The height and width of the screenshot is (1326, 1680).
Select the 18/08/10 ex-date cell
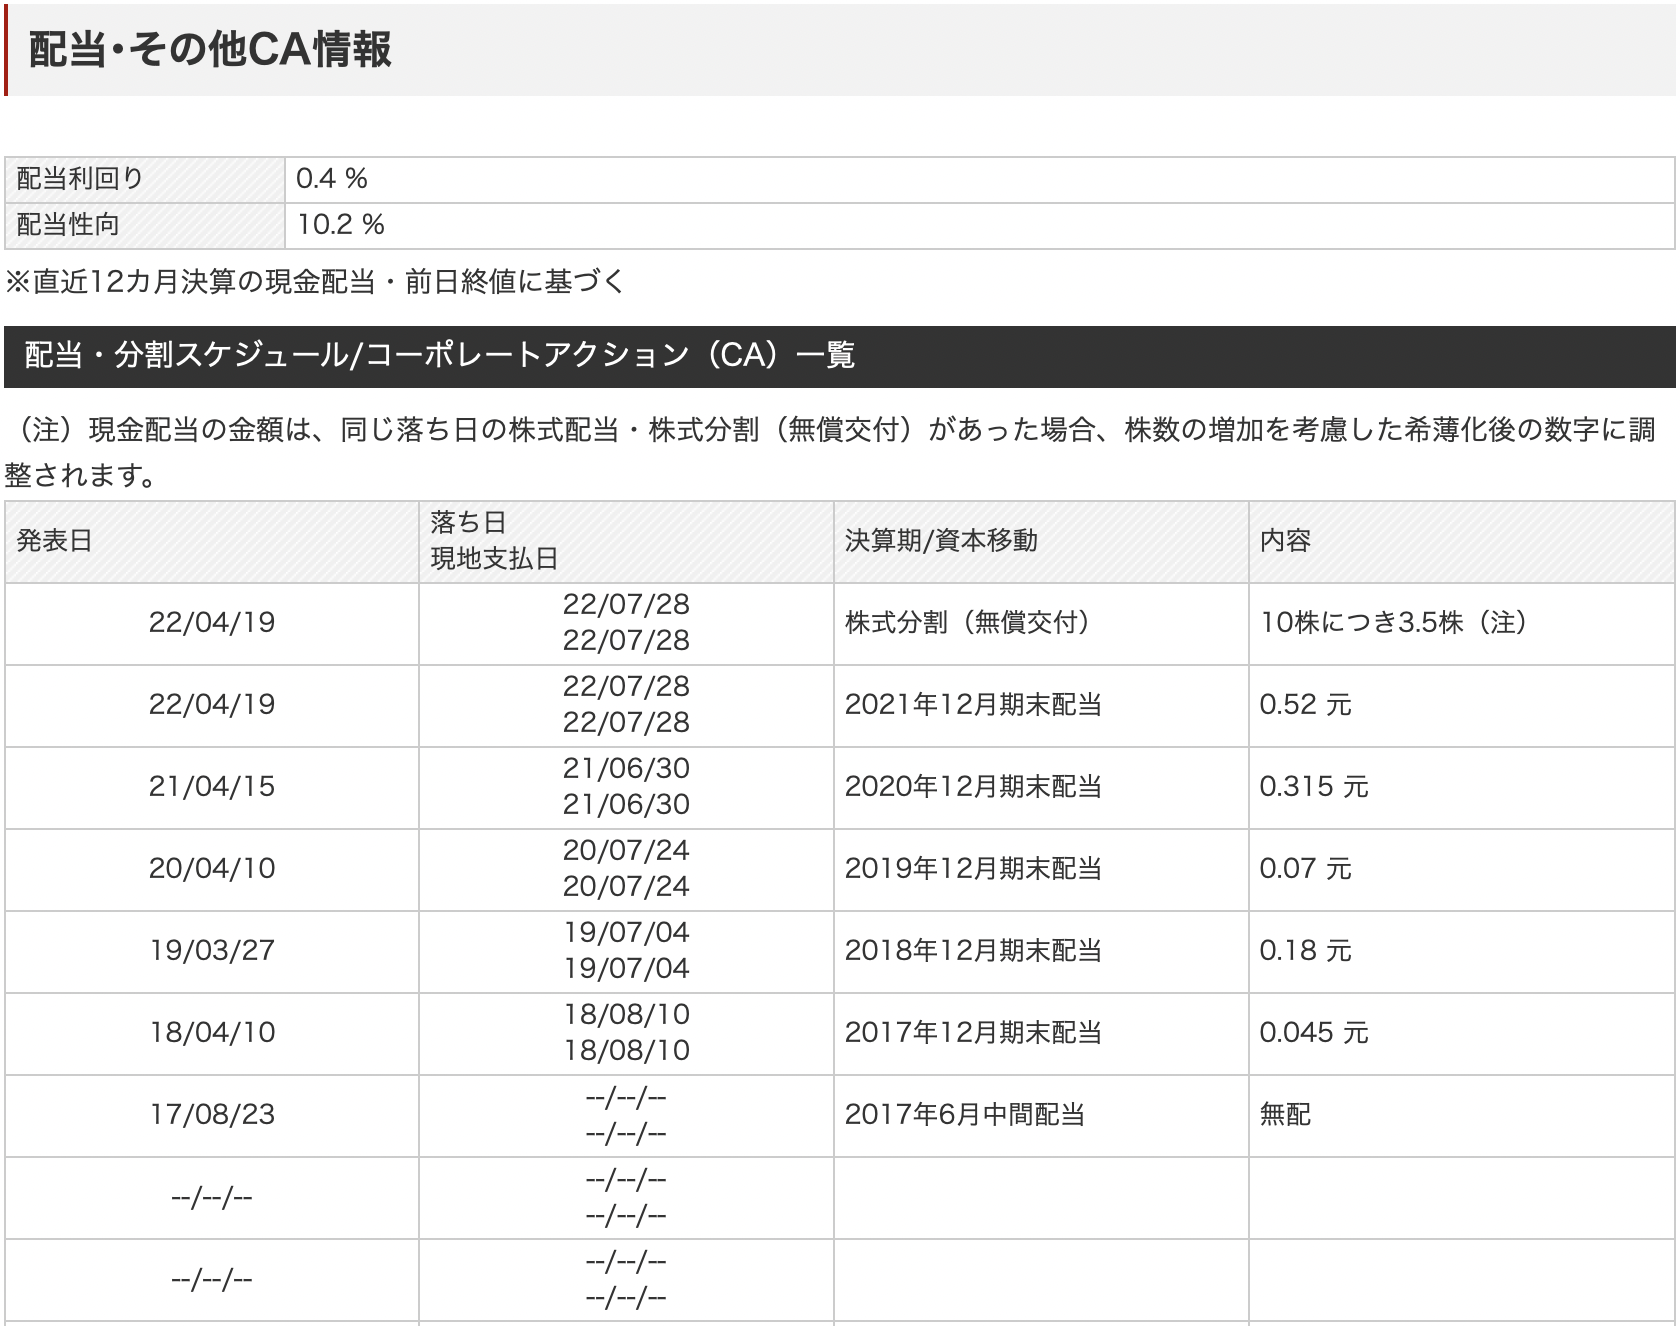click(x=626, y=1033)
